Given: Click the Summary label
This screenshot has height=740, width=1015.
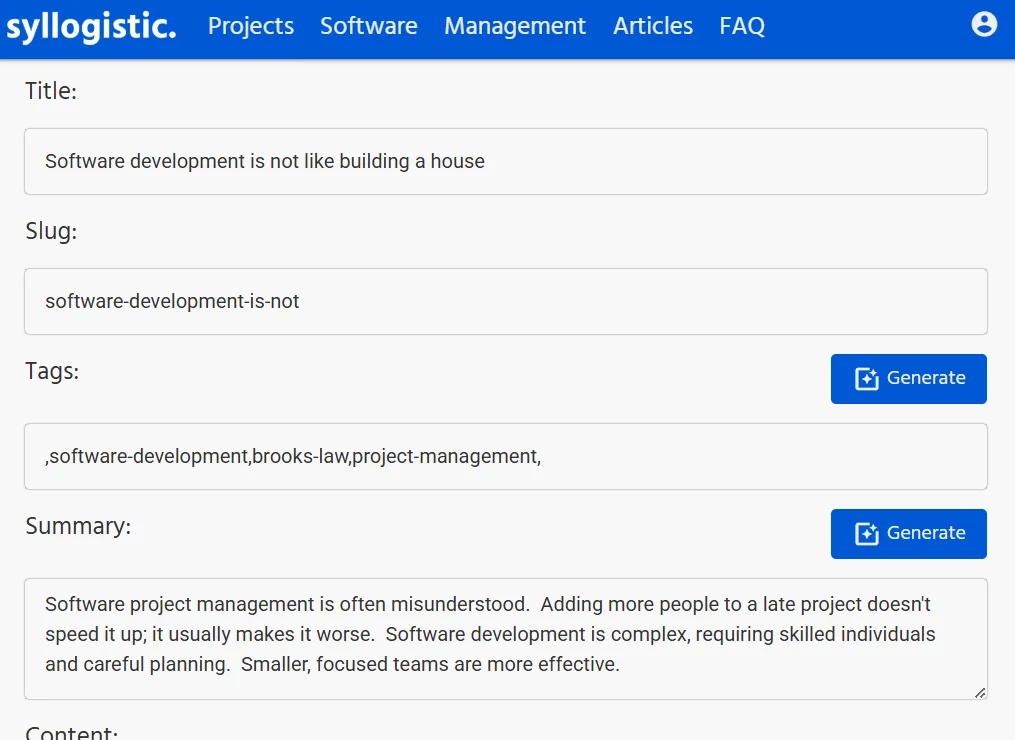Looking at the screenshot, I should point(78,526).
